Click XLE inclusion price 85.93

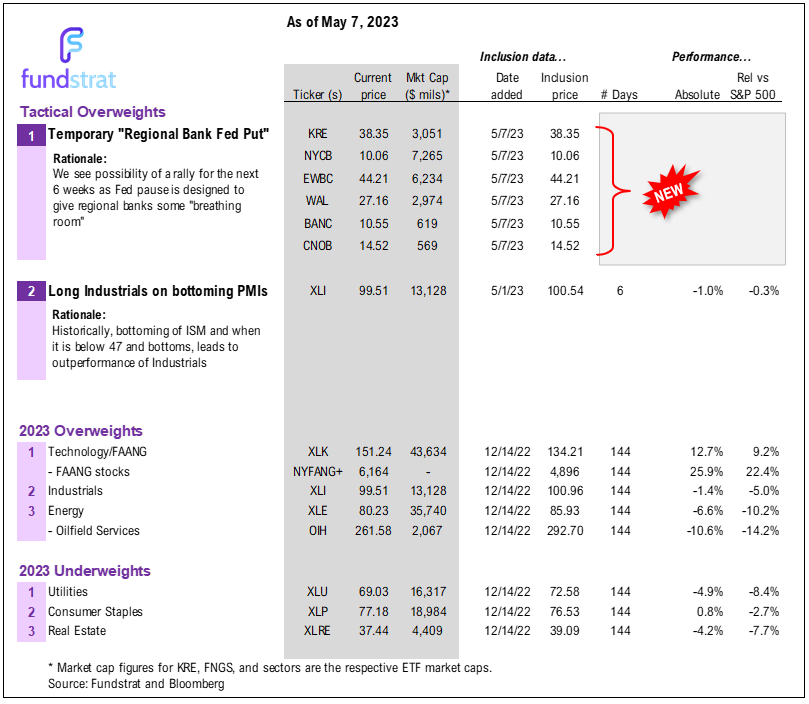(565, 511)
